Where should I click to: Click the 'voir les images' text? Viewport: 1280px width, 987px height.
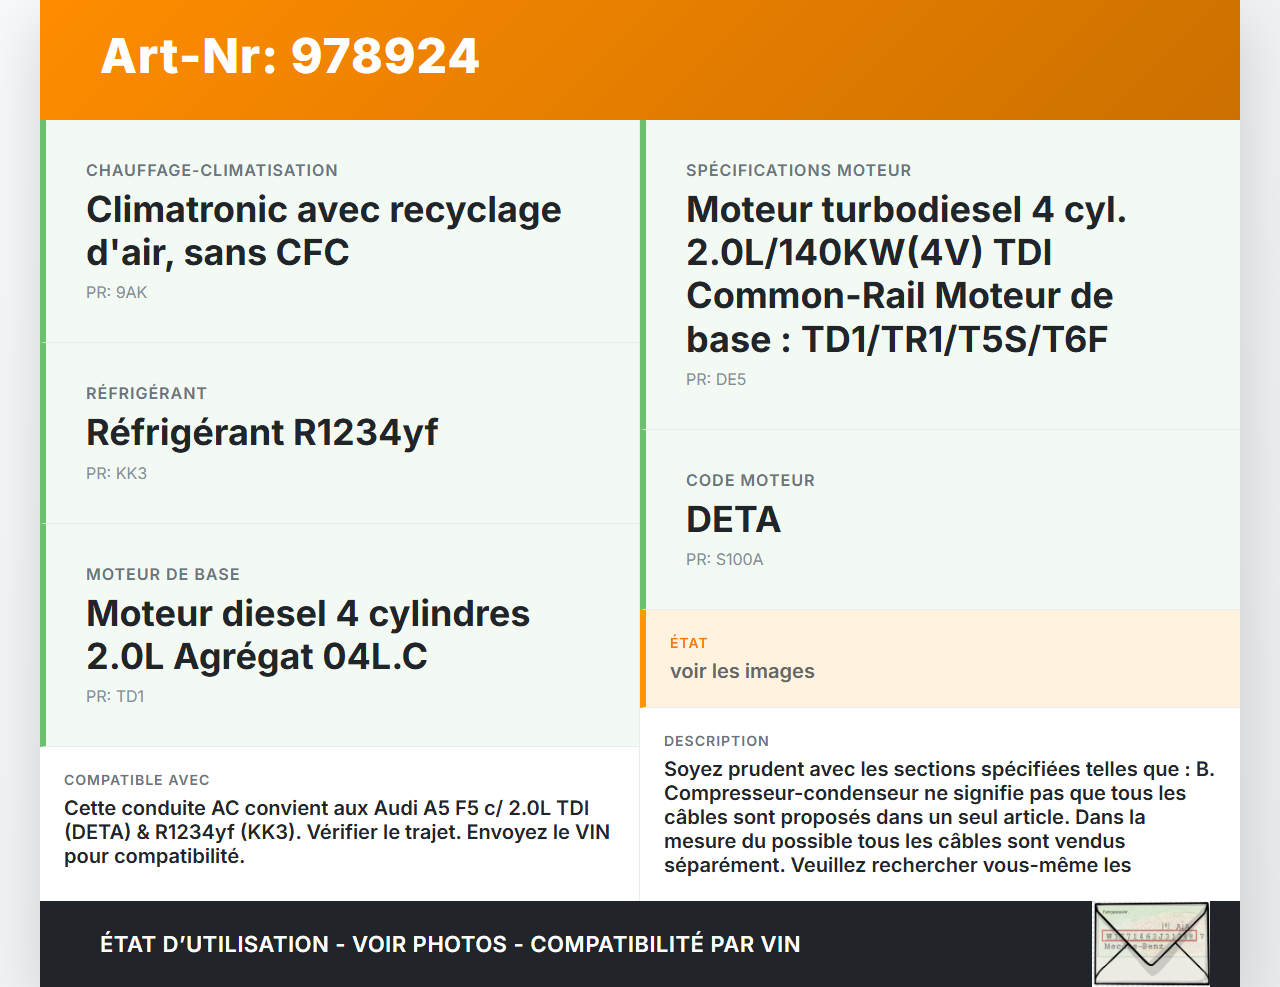(742, 671)
